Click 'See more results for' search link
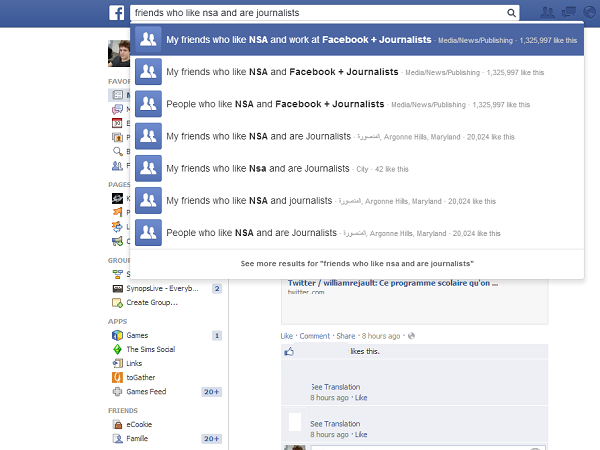The image size is (600, 450). pyautogui.click(x=357, y=264)
